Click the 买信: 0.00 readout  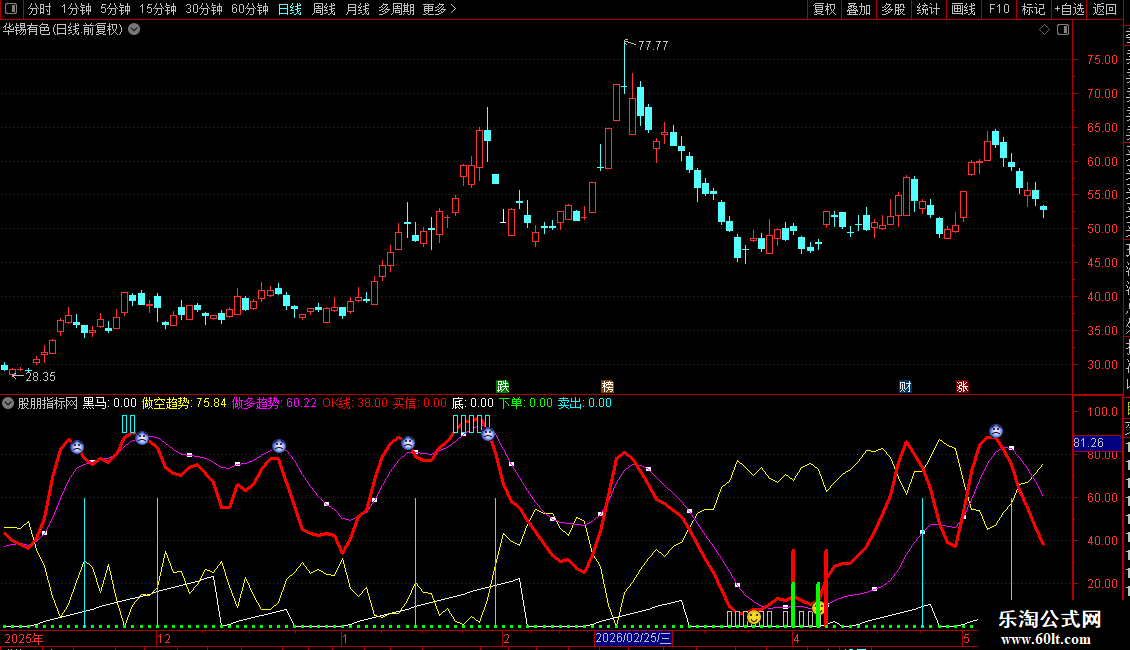click(419, 403)
